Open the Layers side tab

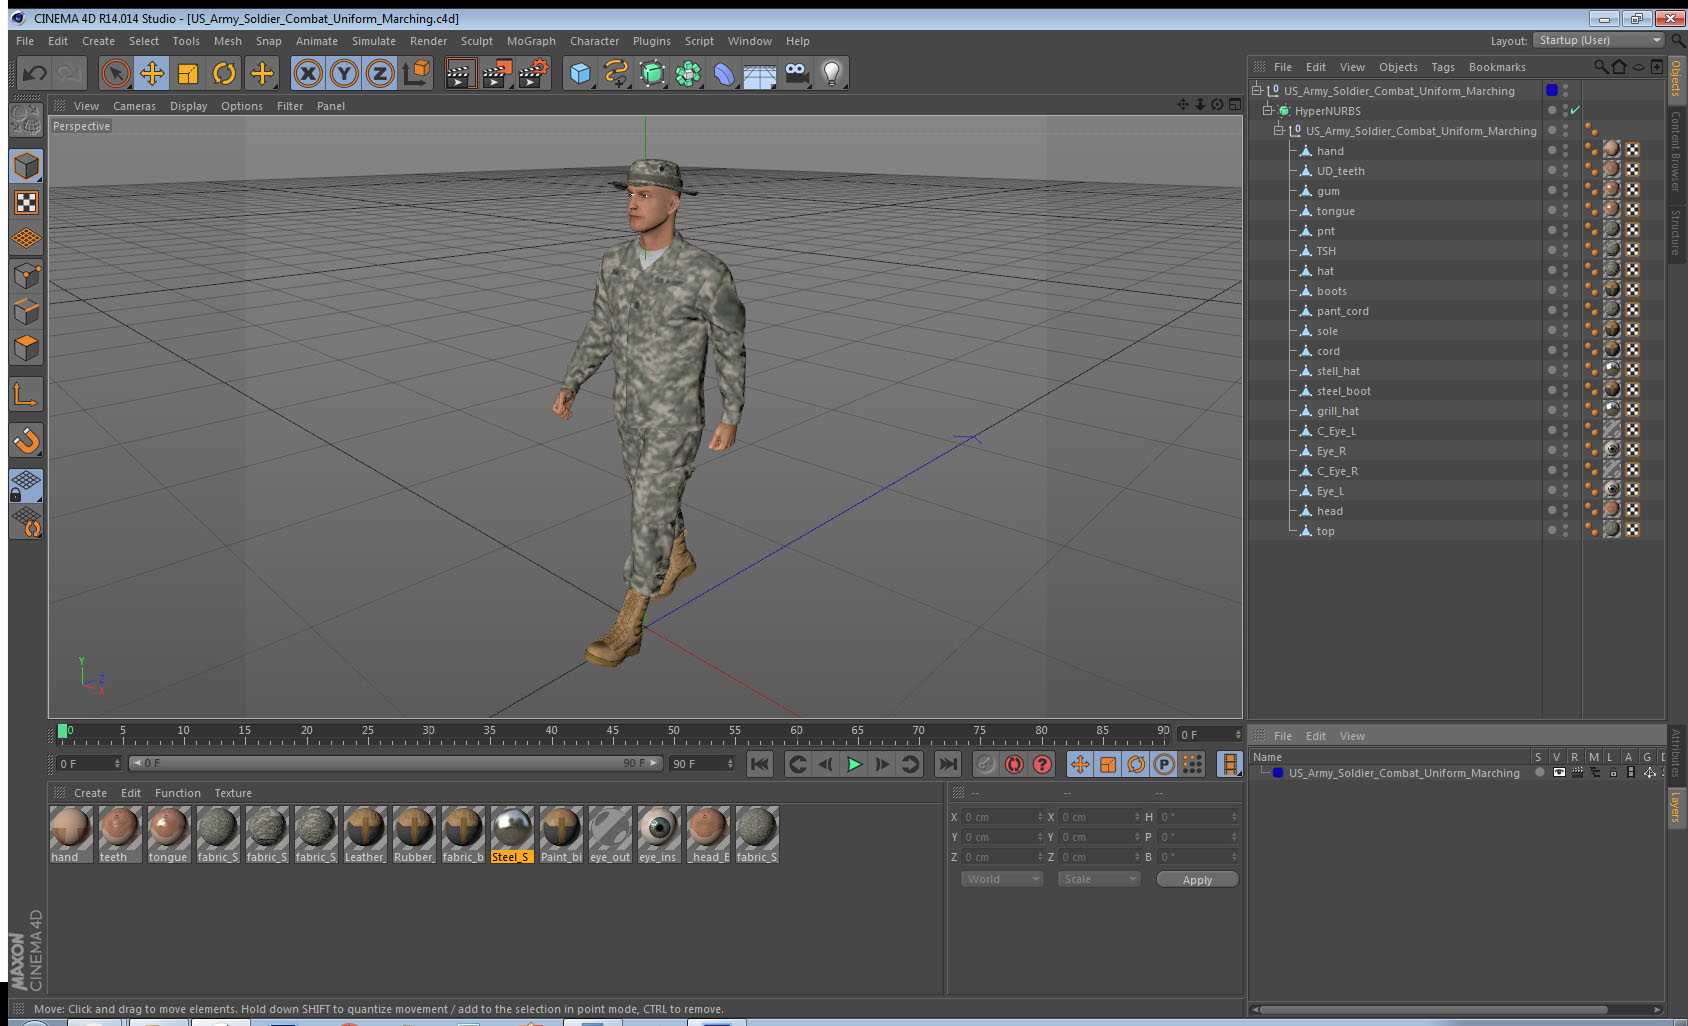pyautogui.click(x=1676, y=808)
